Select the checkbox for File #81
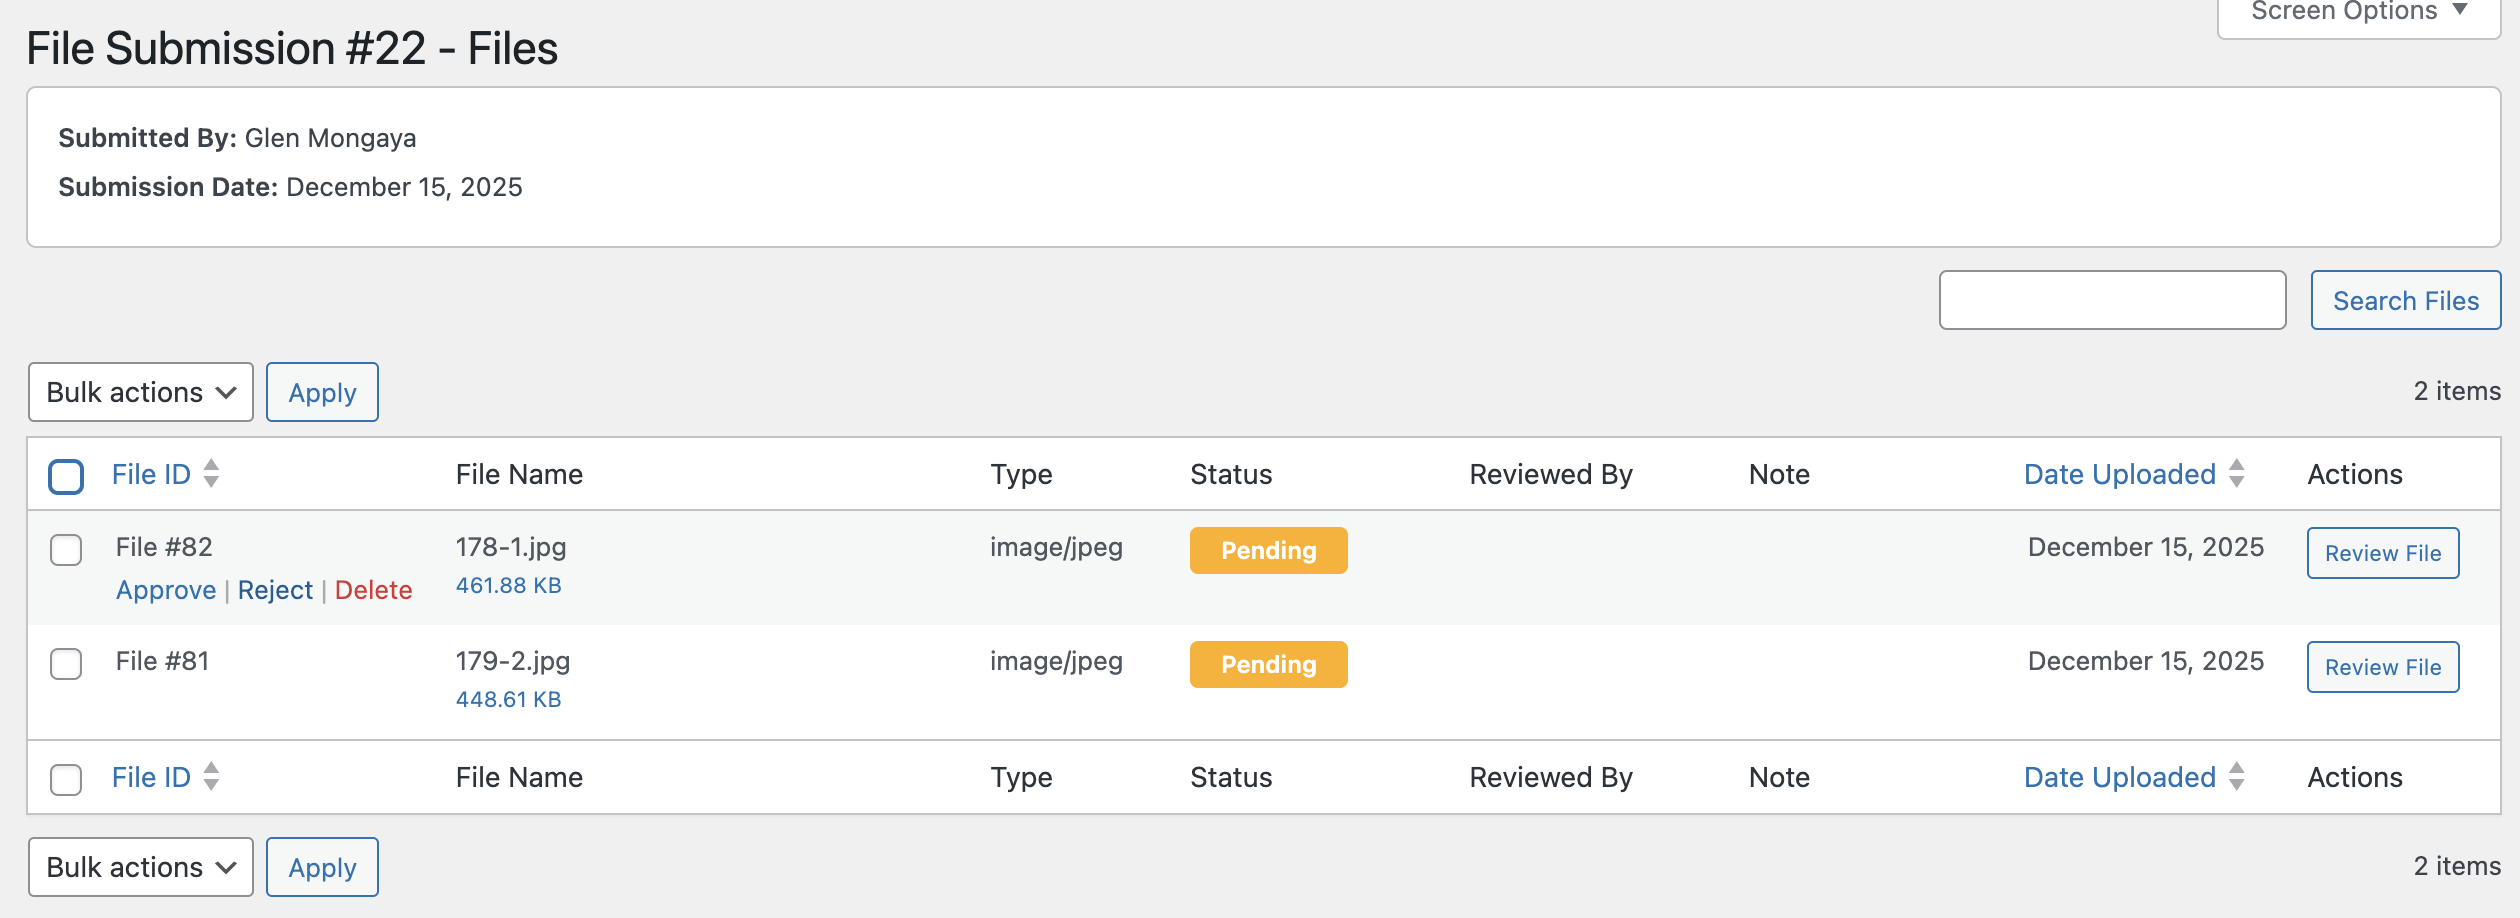2520x918 pixels. tap(66, 664)
